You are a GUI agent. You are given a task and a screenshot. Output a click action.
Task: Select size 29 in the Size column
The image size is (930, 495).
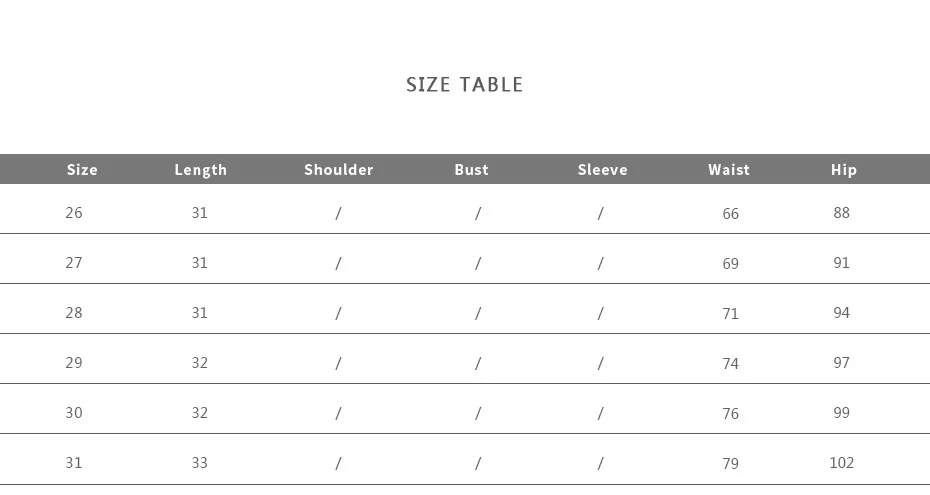[x=74, y=363]
